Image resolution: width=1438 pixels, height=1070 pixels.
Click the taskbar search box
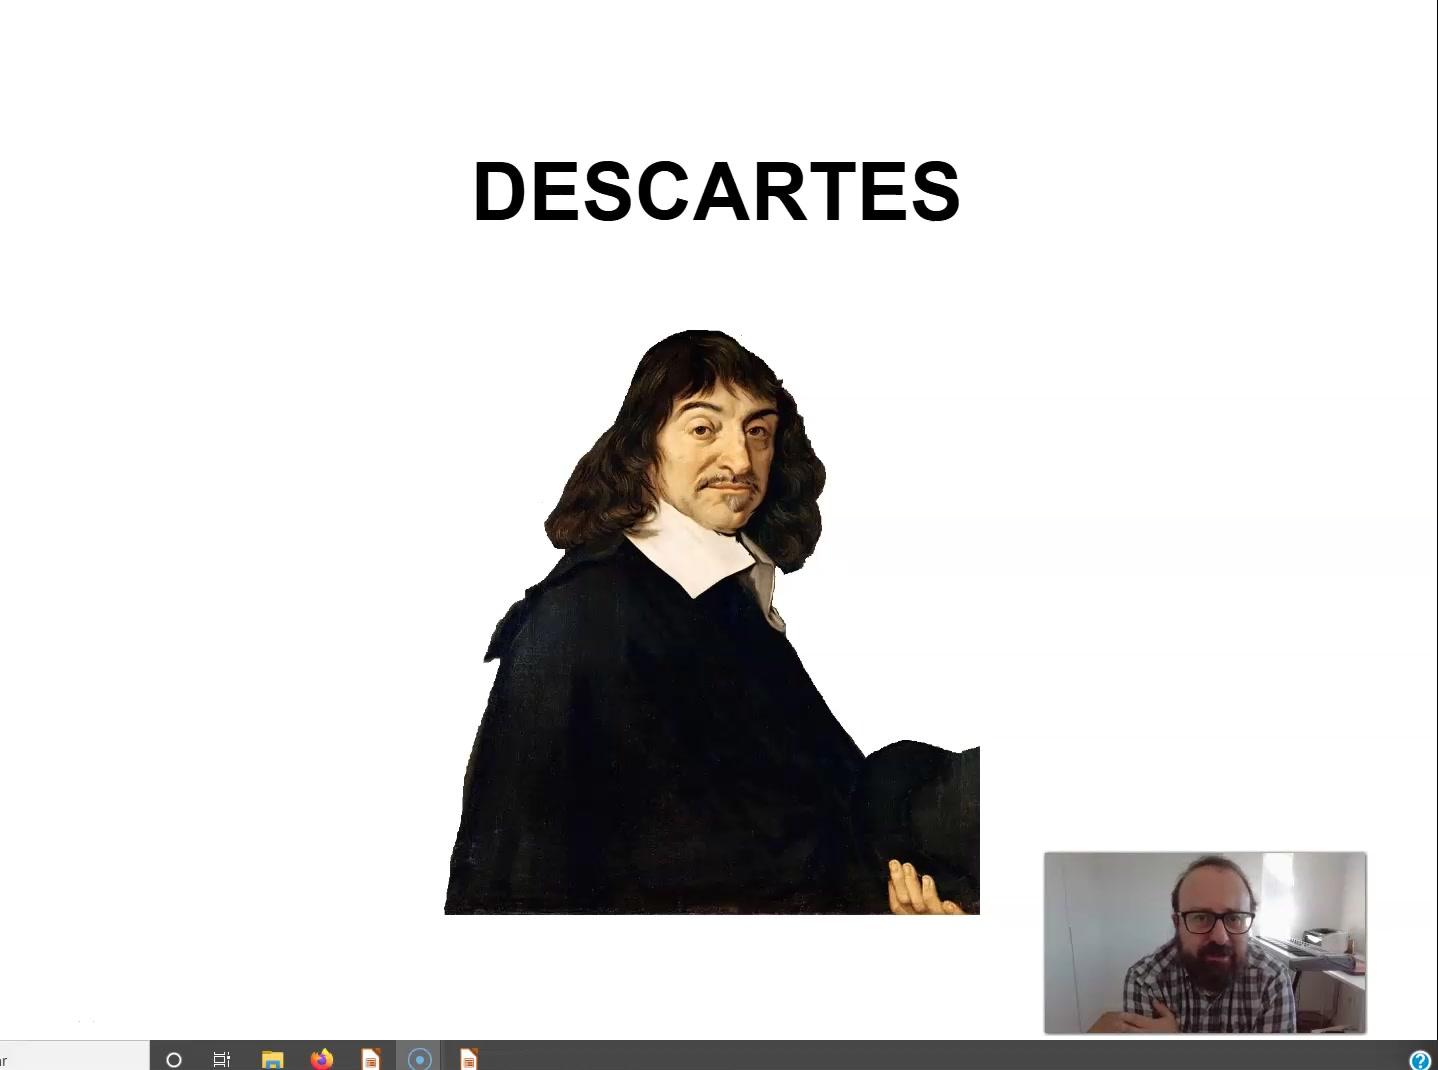(74, 1056)
